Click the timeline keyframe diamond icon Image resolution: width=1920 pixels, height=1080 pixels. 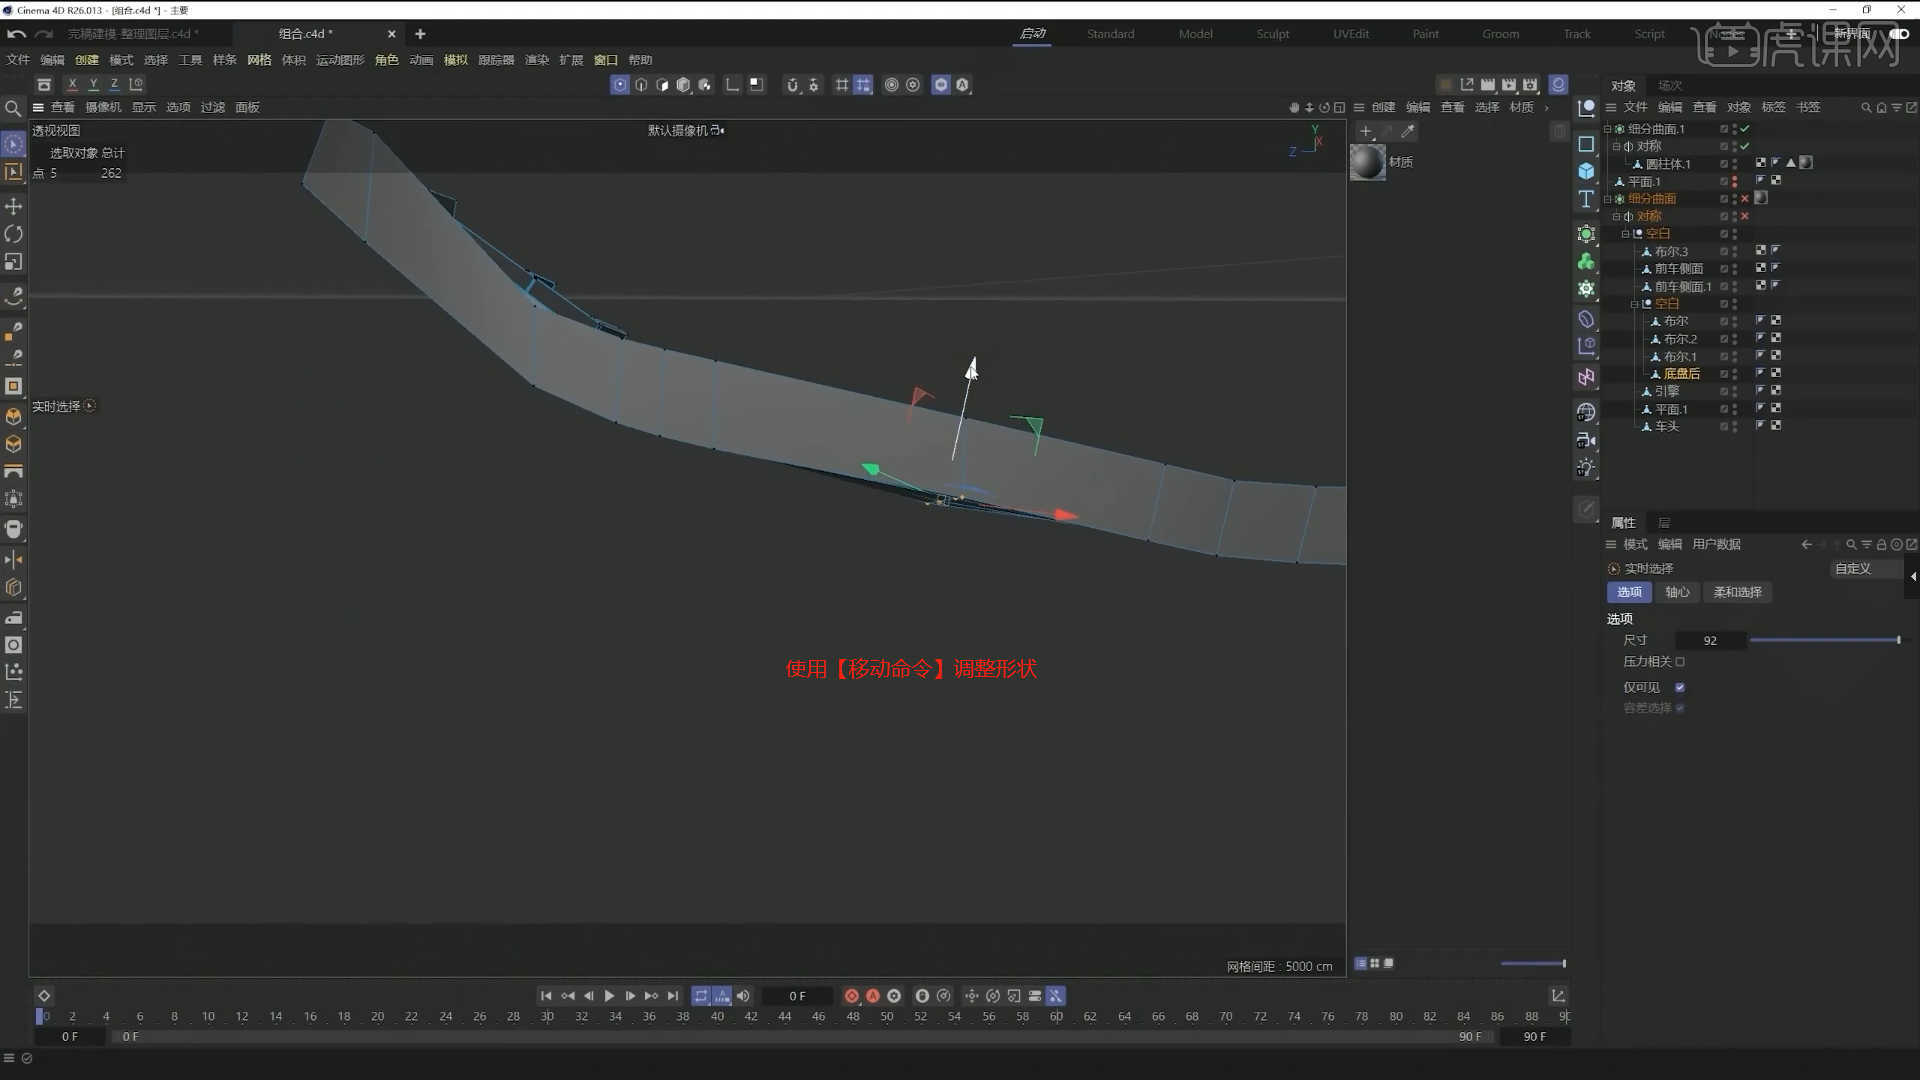(44, 996)
